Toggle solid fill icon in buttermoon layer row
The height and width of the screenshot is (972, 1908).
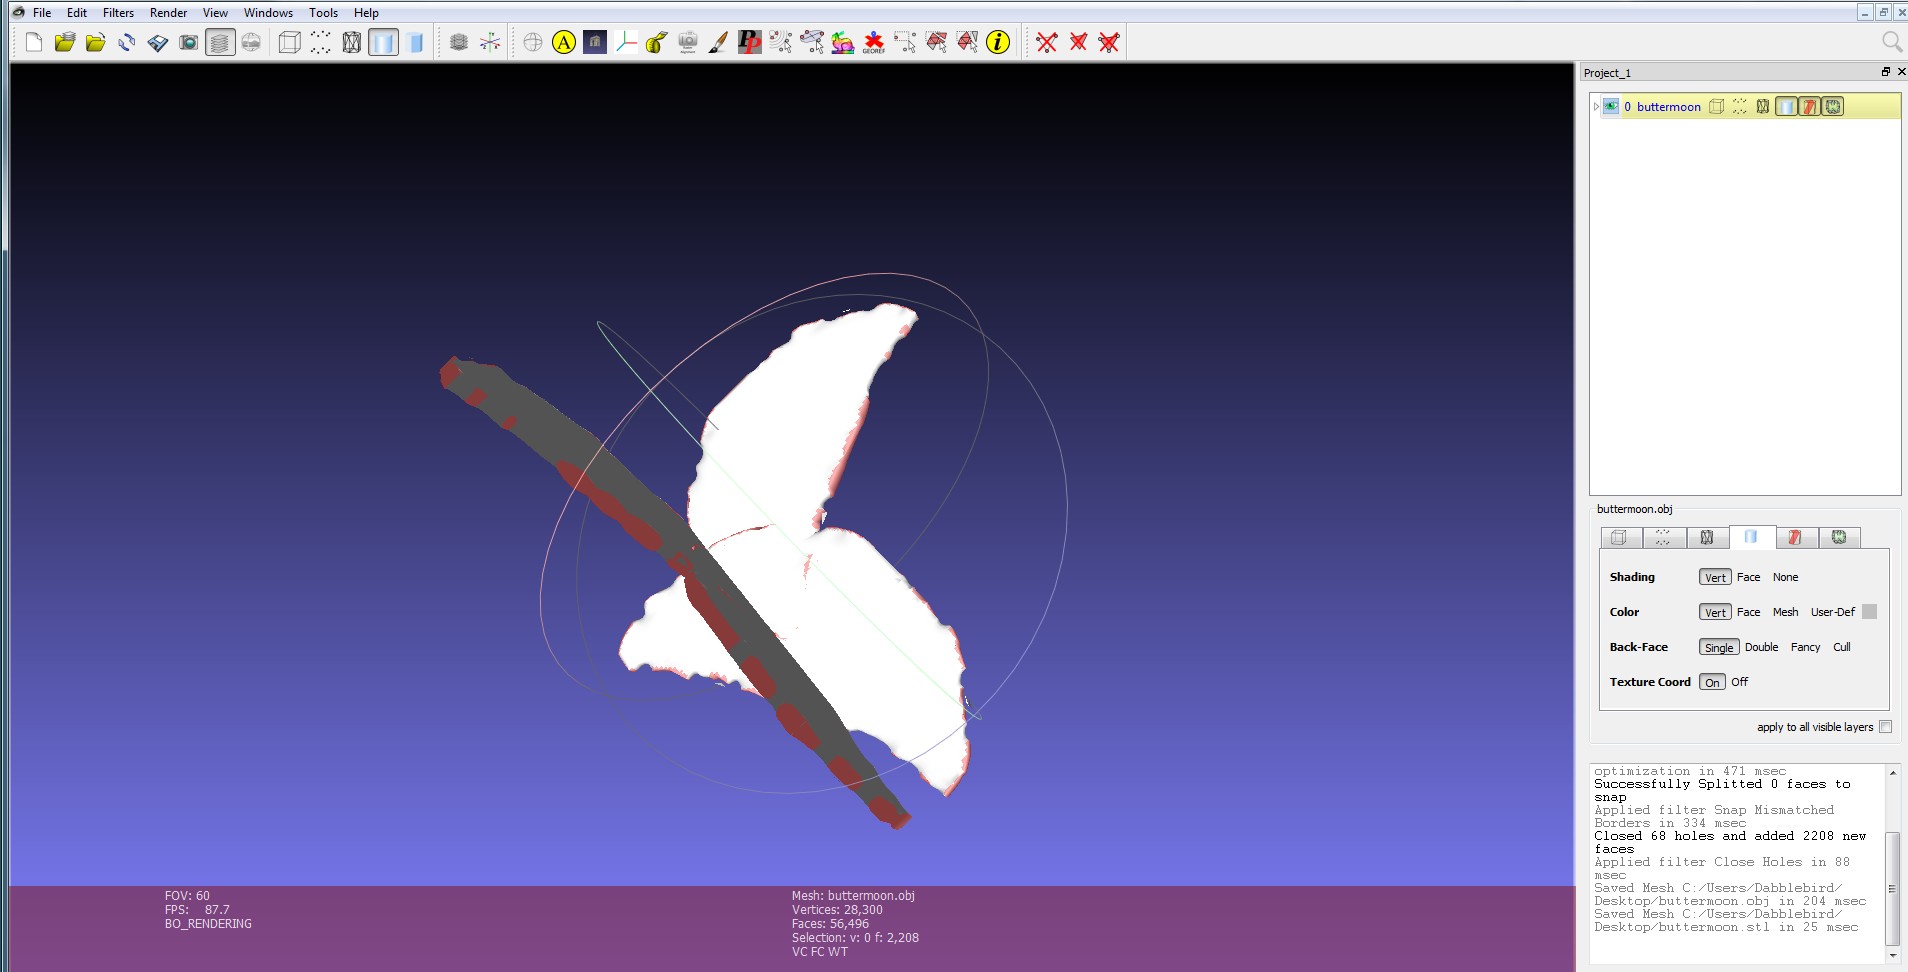tap(1786, 107)
